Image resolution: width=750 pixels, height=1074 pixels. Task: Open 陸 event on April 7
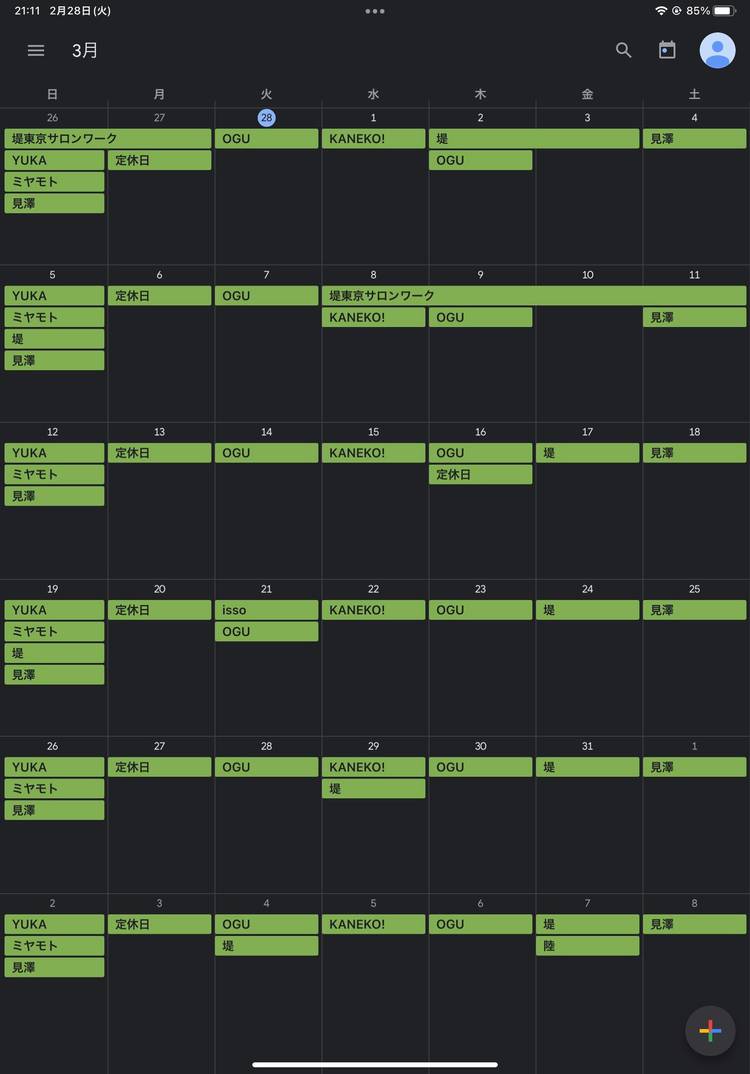[x=588, y=945]
